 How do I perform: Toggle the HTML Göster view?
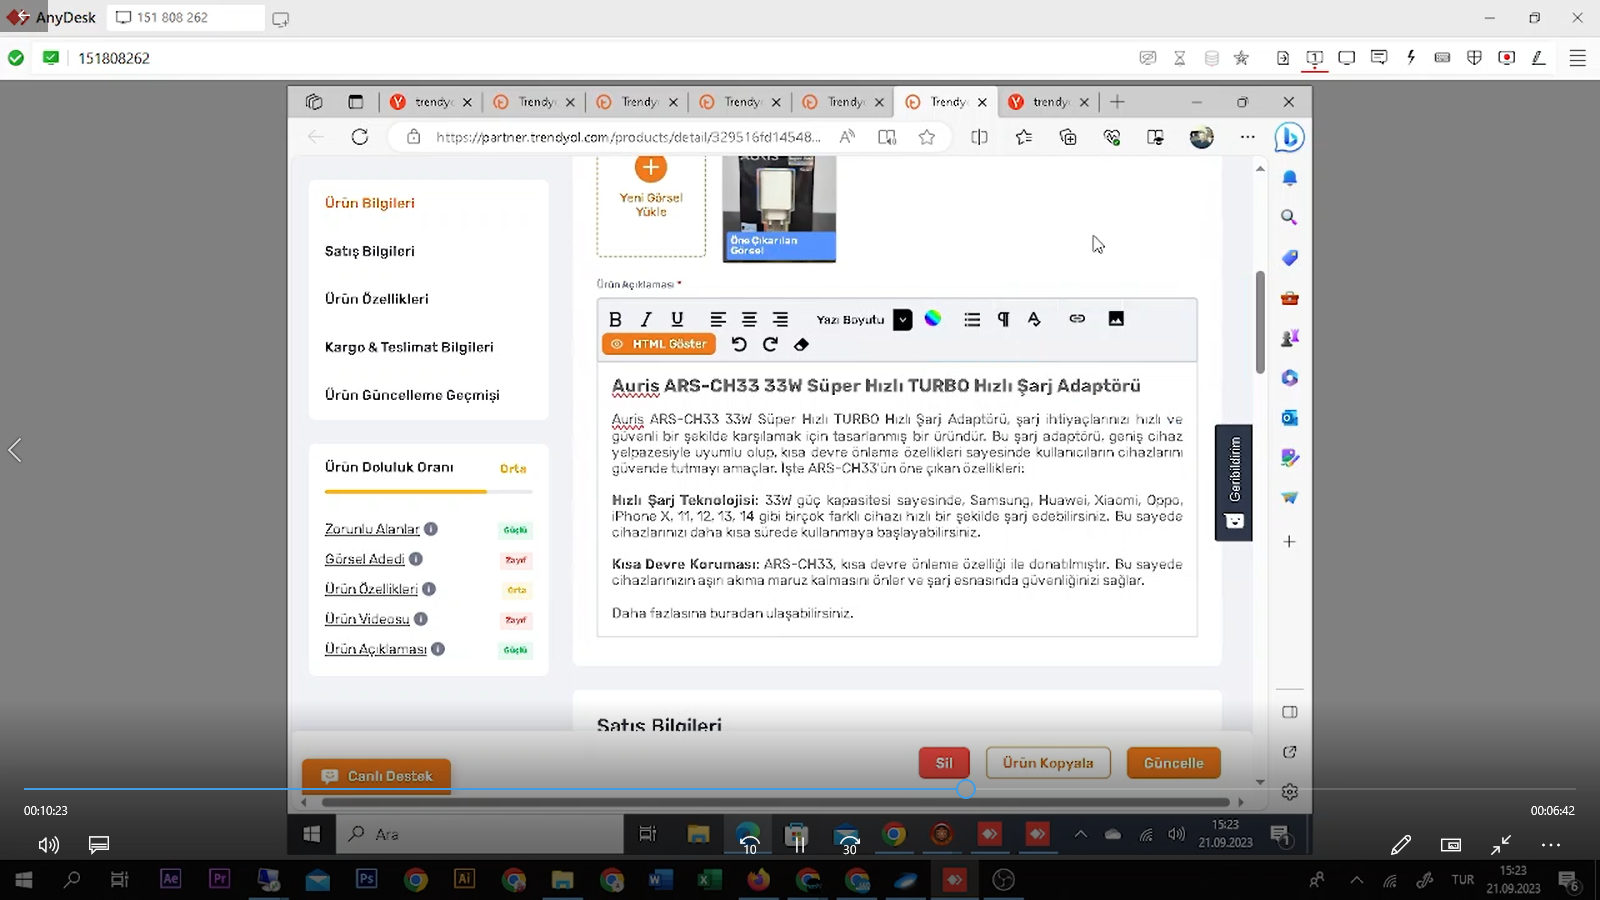point(659,344)
